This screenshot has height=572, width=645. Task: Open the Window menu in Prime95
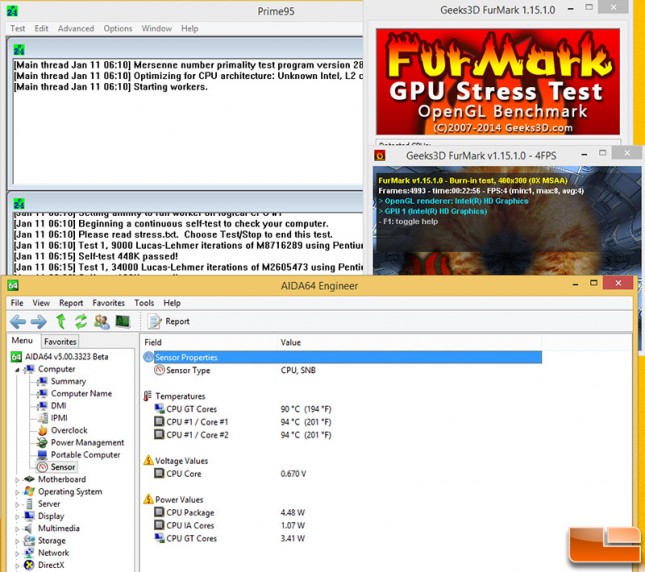(157, 28)
